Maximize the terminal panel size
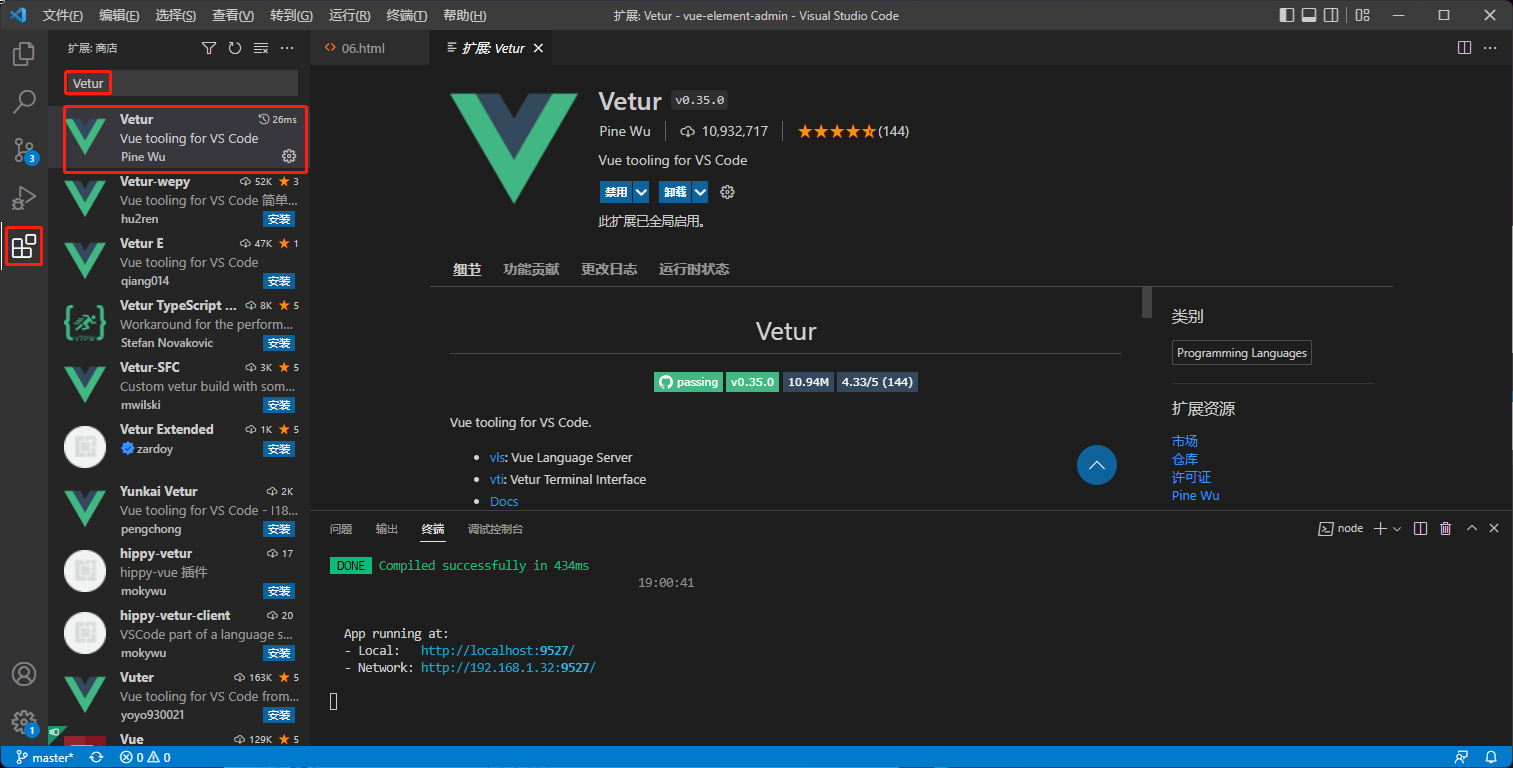The image size is (1513, 768). pyautogui.click(x=1471, y=528)
